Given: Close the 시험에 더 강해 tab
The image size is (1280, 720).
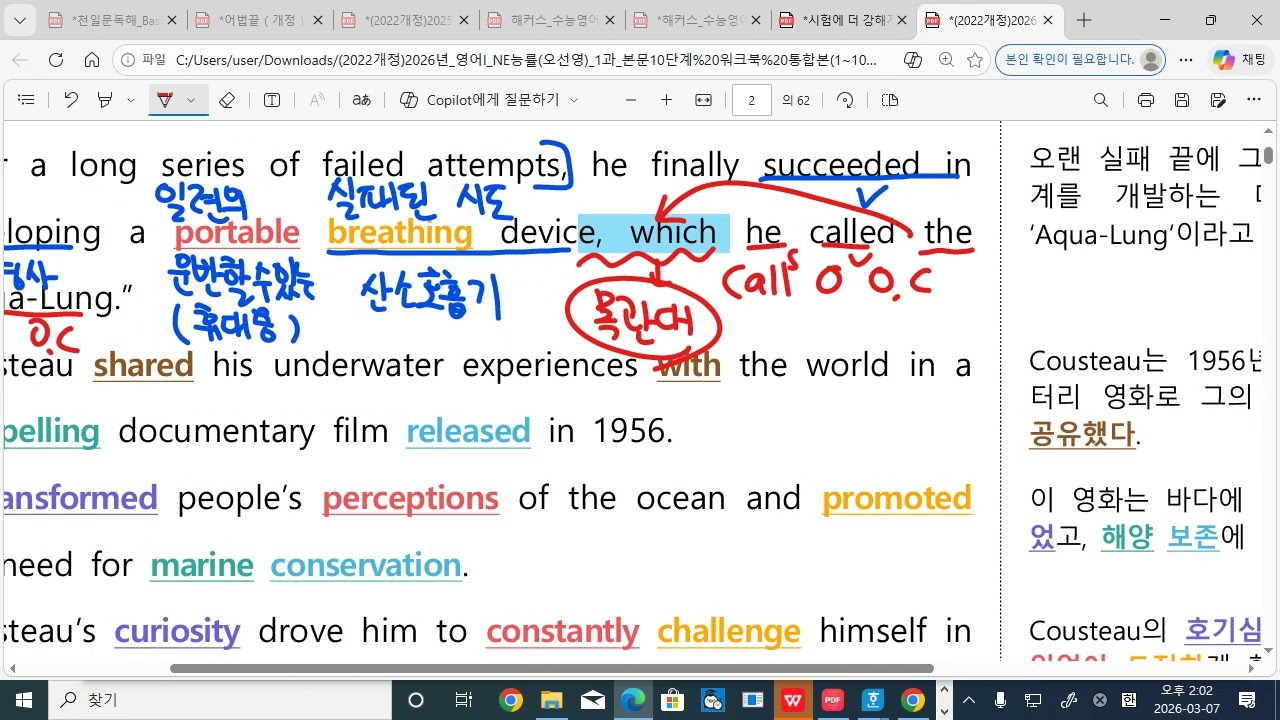Looking at the screenshot, I should pyautogui.click(x=901, y=20).
